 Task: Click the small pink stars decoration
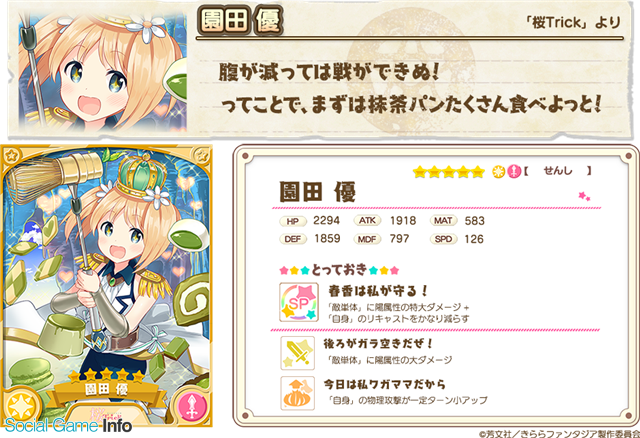(584, 196)
